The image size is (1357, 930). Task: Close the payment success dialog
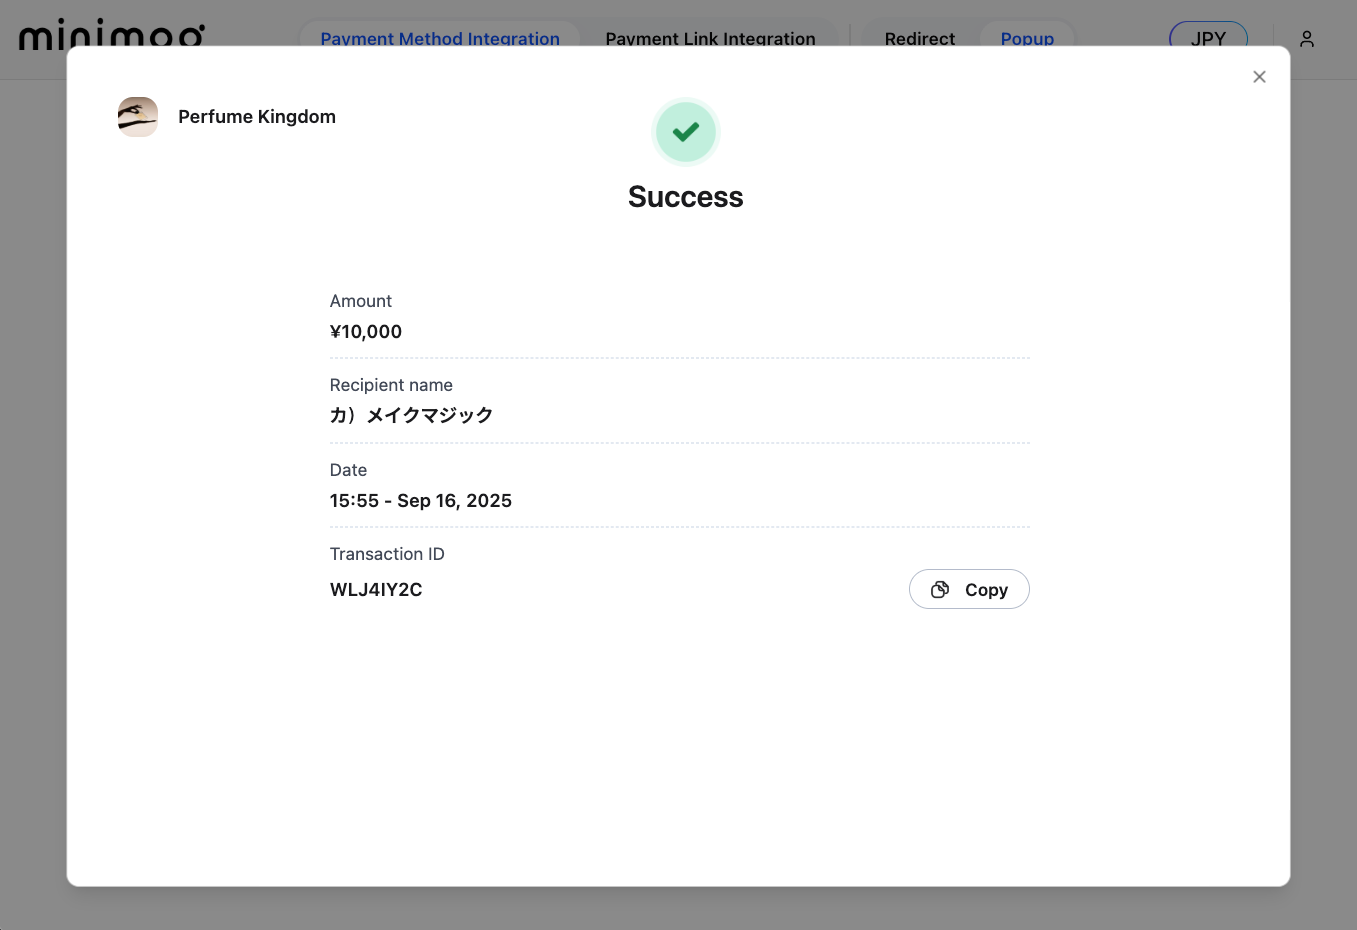tap(1259, 77)
